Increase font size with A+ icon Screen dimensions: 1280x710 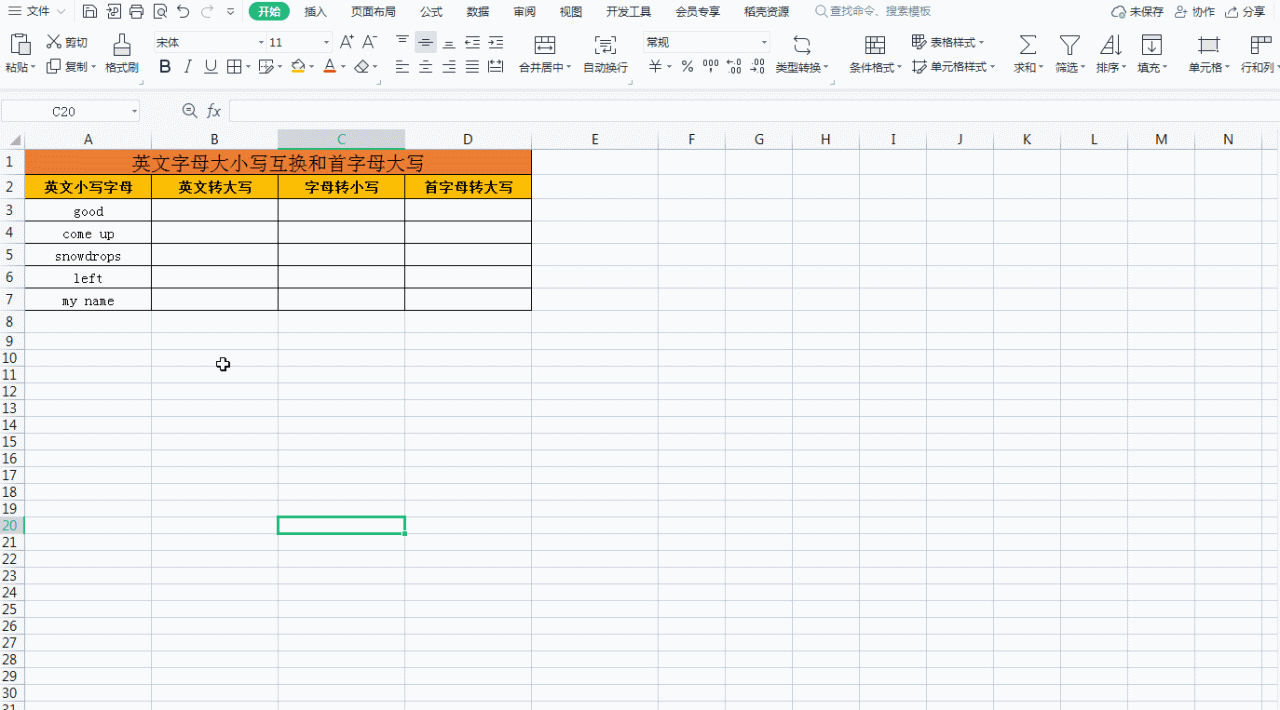click(x=346, y=42)
